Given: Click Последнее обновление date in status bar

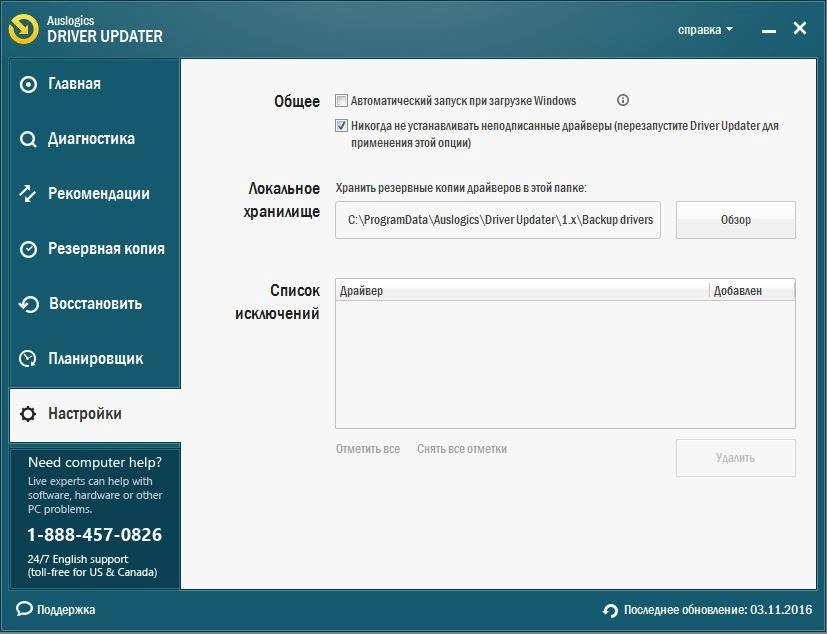Looking at the screenshot, I should point(718,610).
